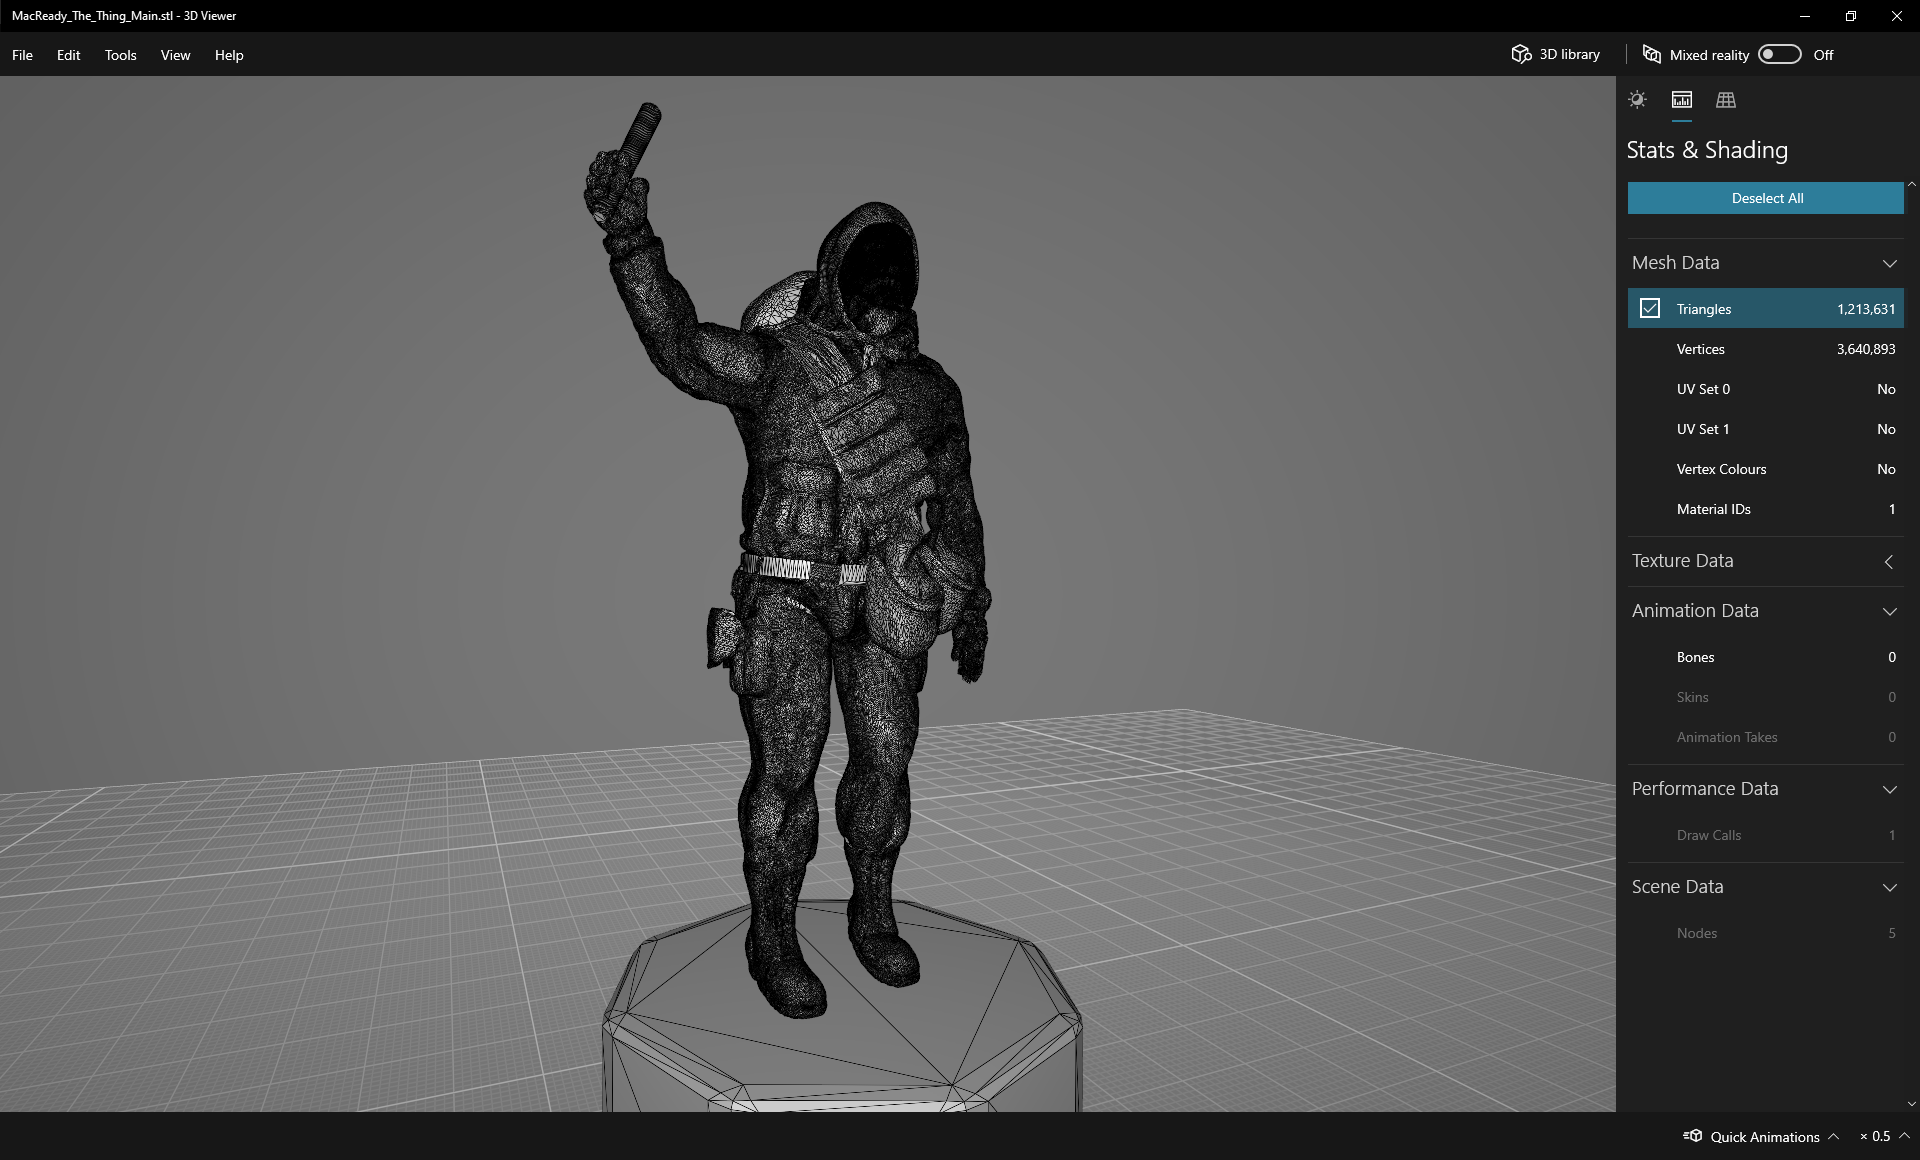1920x1160 pixels.
Task: Open the animation speed × 0.5 selector
Action: coord(1878,1136)
